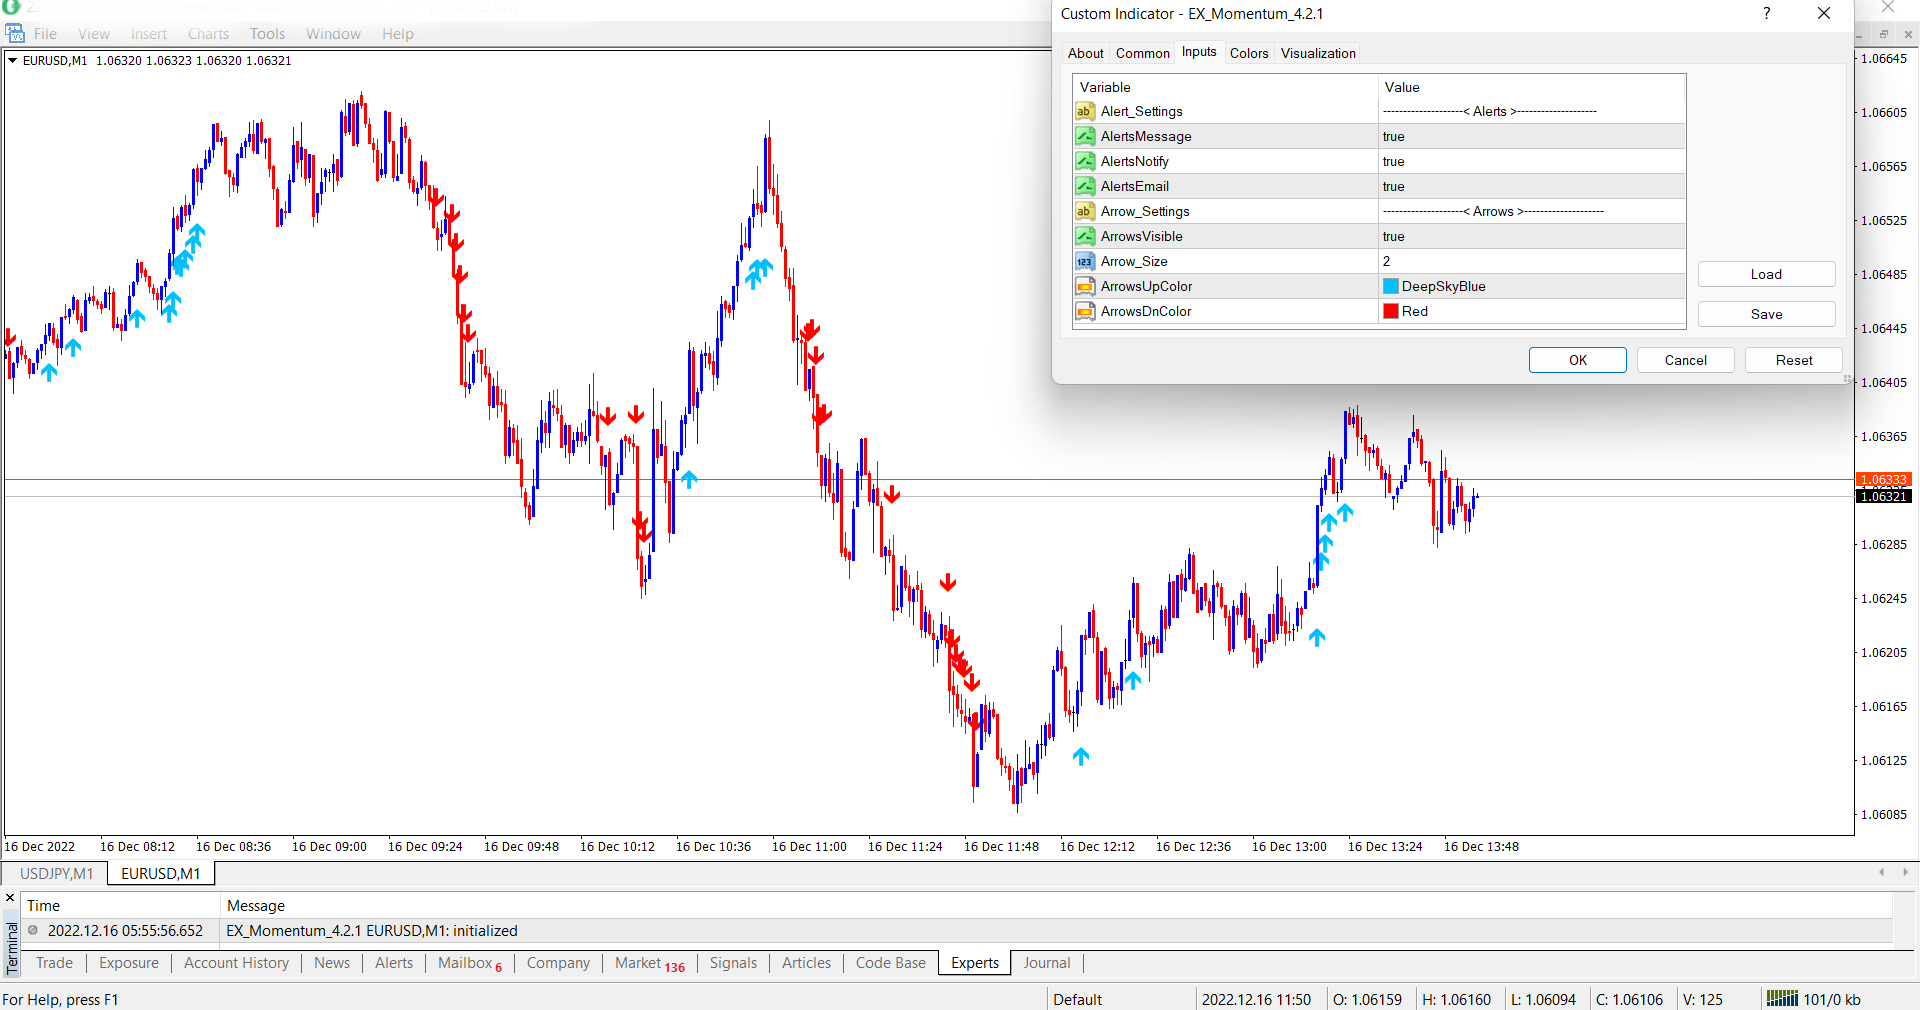The image size is (1920, 1010).
Task: Click the Alert_Settings string variable icon
Action: tap(1084, 111)
